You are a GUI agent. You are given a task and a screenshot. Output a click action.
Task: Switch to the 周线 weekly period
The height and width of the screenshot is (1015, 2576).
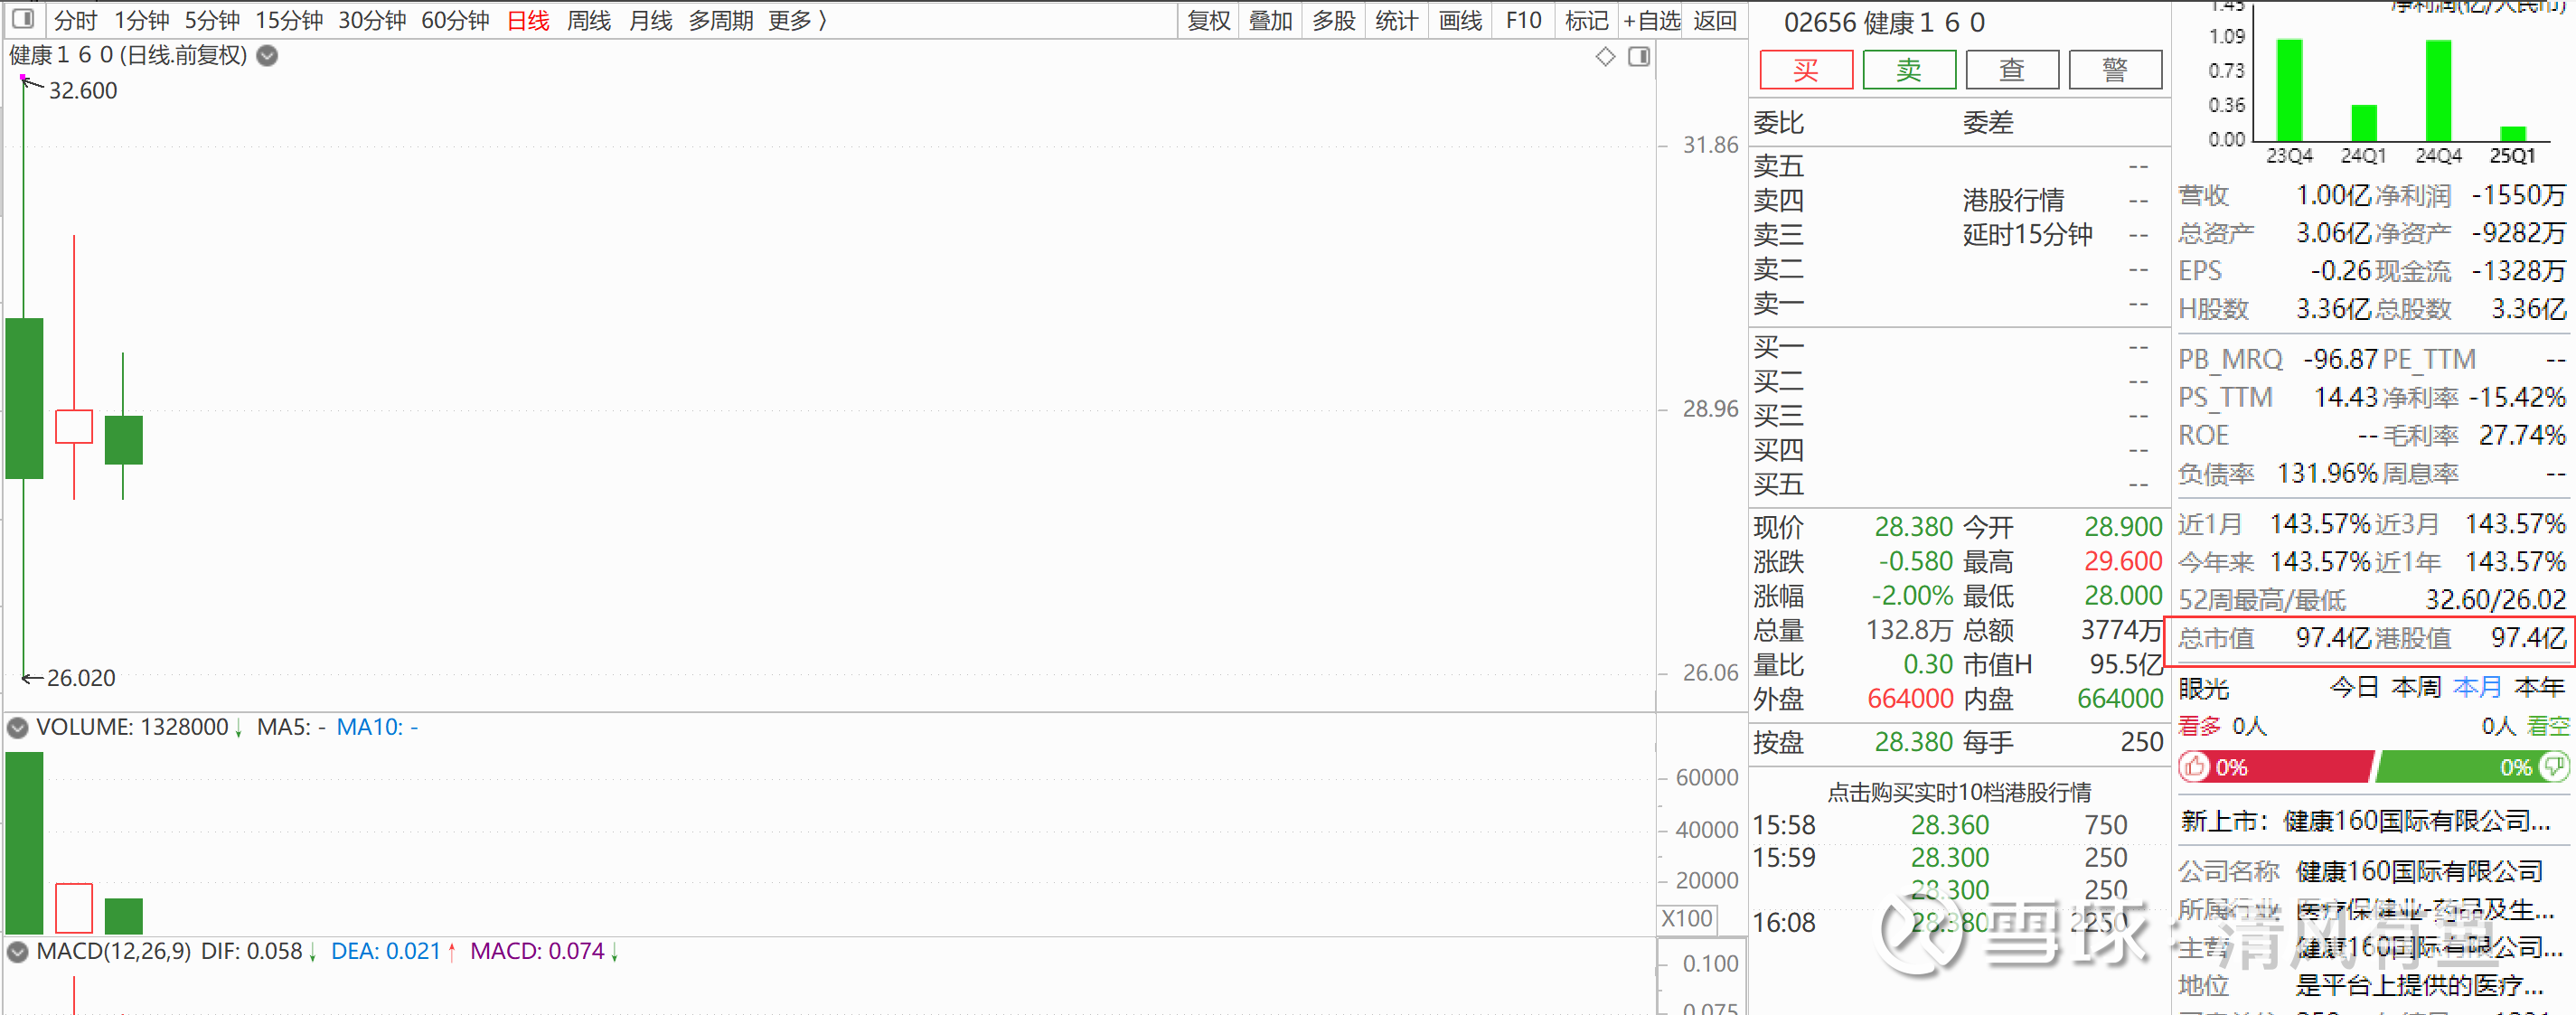[588, 20]
